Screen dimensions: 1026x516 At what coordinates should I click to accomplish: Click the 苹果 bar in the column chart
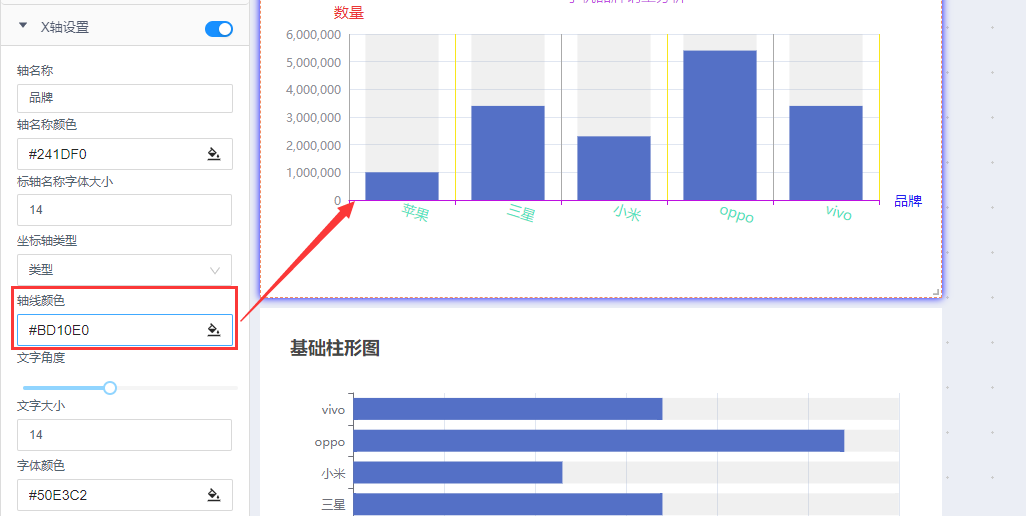[402, 186]
